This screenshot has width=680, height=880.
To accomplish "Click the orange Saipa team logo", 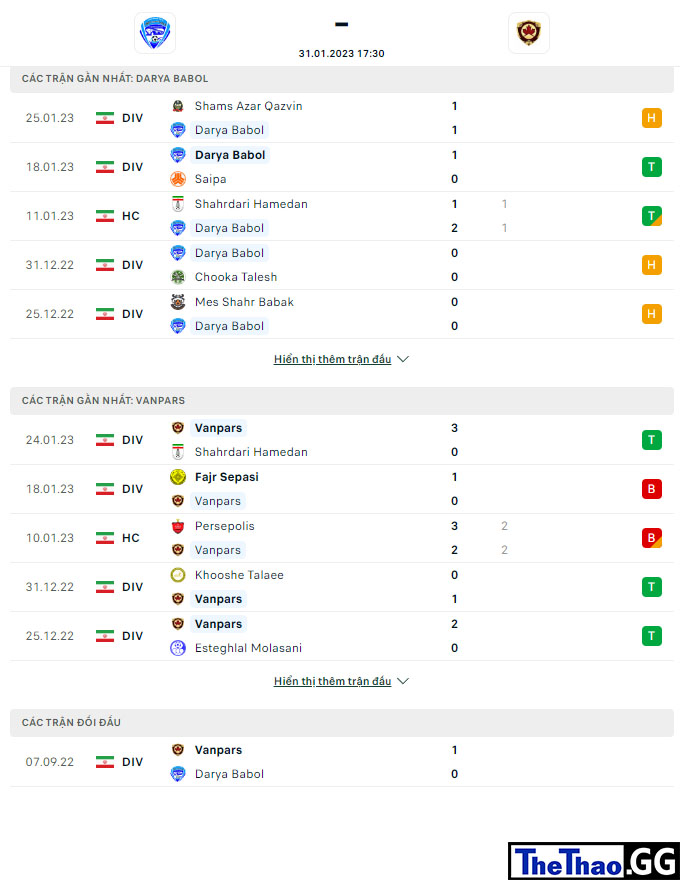I will pos(178,179).
